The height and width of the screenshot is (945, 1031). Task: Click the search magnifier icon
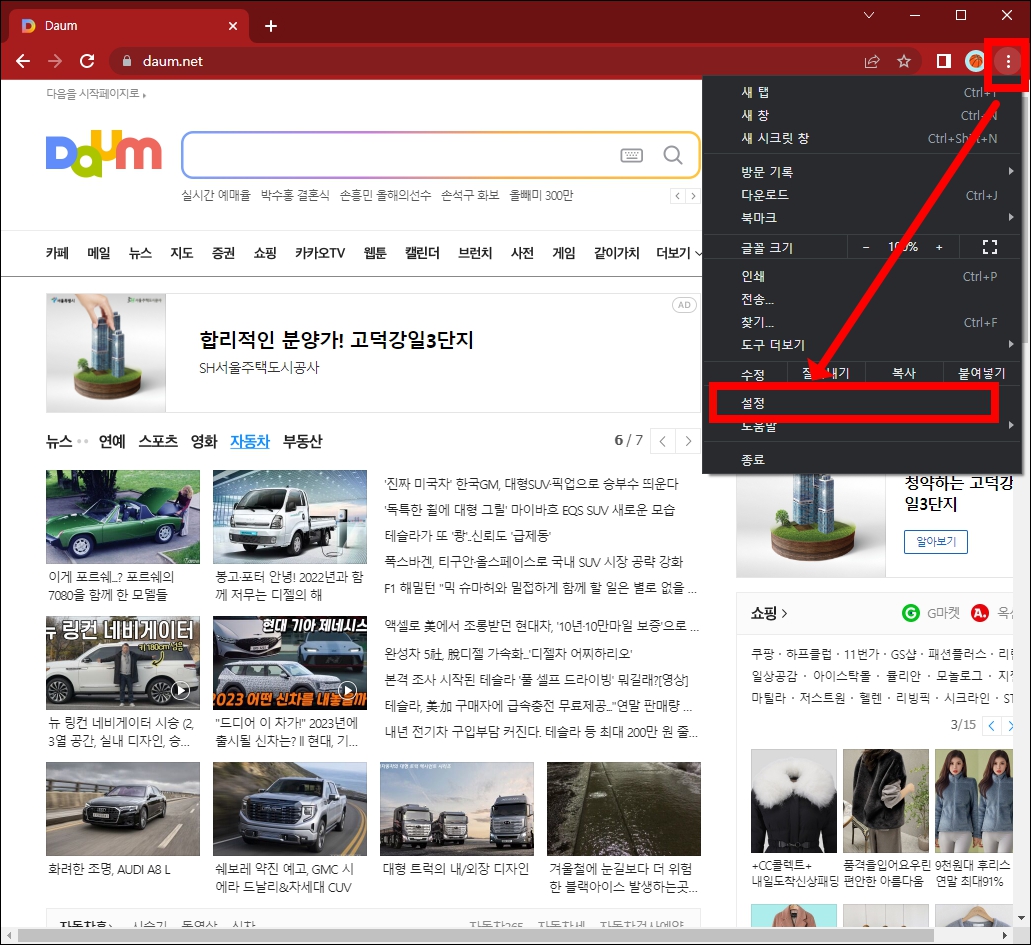pyautogui.click(x=672, y=155)
